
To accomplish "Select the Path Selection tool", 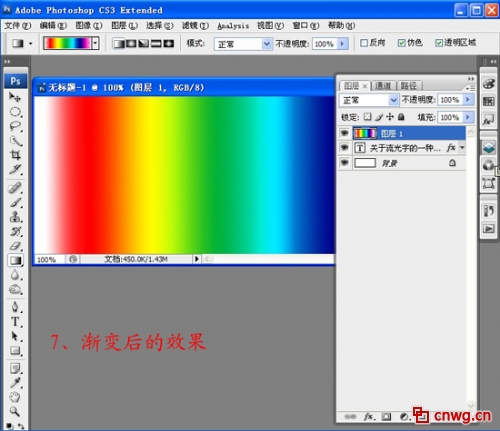I will [15, 336].
